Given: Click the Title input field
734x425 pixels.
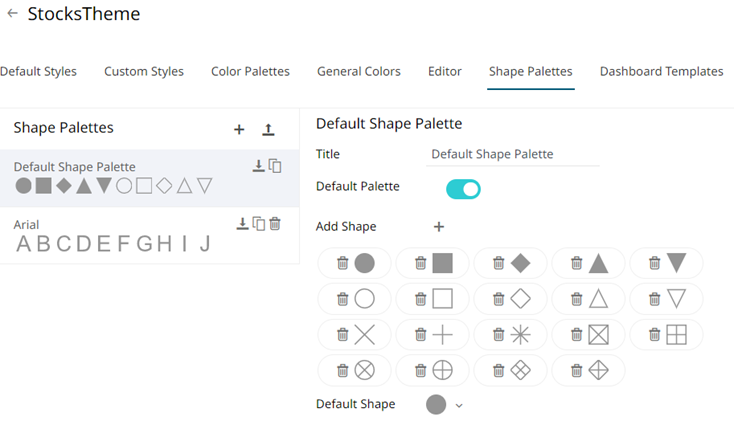Looking at the screenshot, I should 512,155.
